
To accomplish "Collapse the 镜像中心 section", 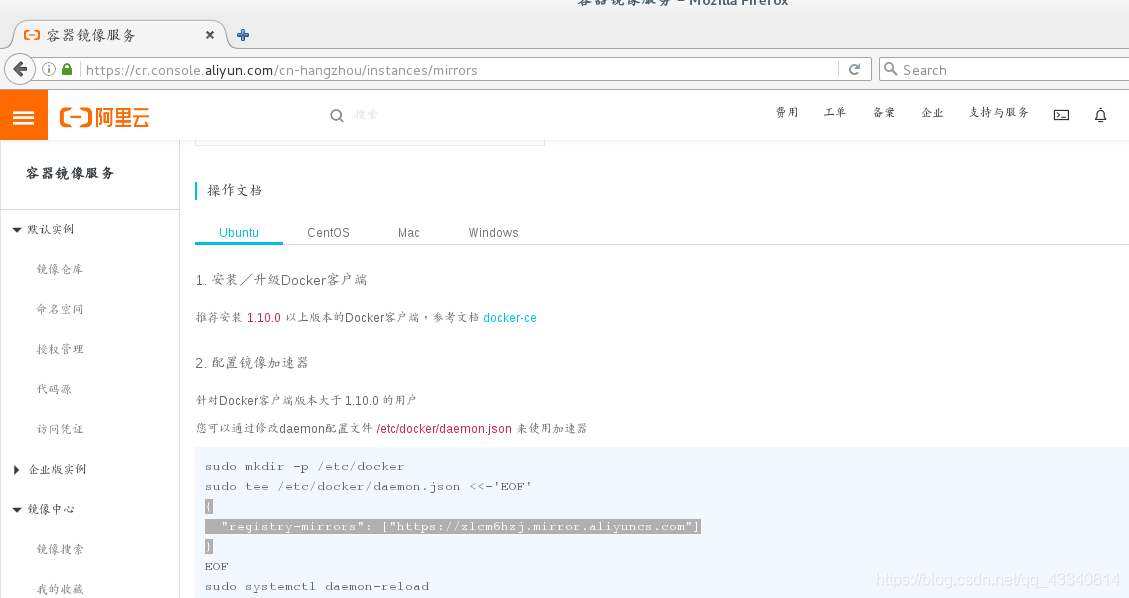I will (17, 509).
